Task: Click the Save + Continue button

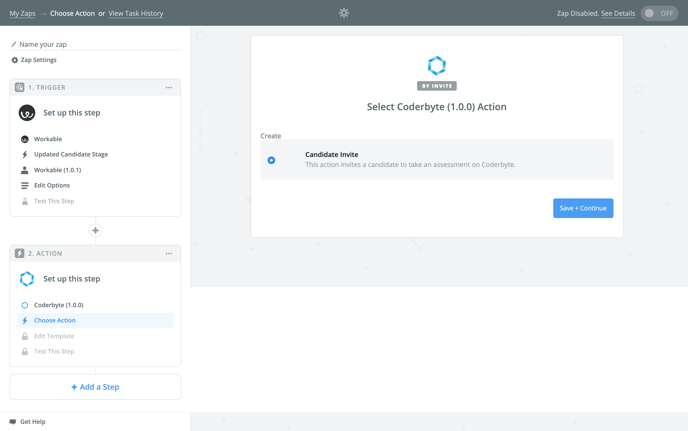Action: click(583, 208)
